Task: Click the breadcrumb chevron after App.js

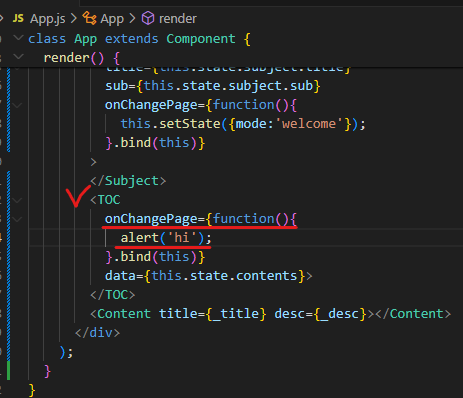Action: pos(73,19)
